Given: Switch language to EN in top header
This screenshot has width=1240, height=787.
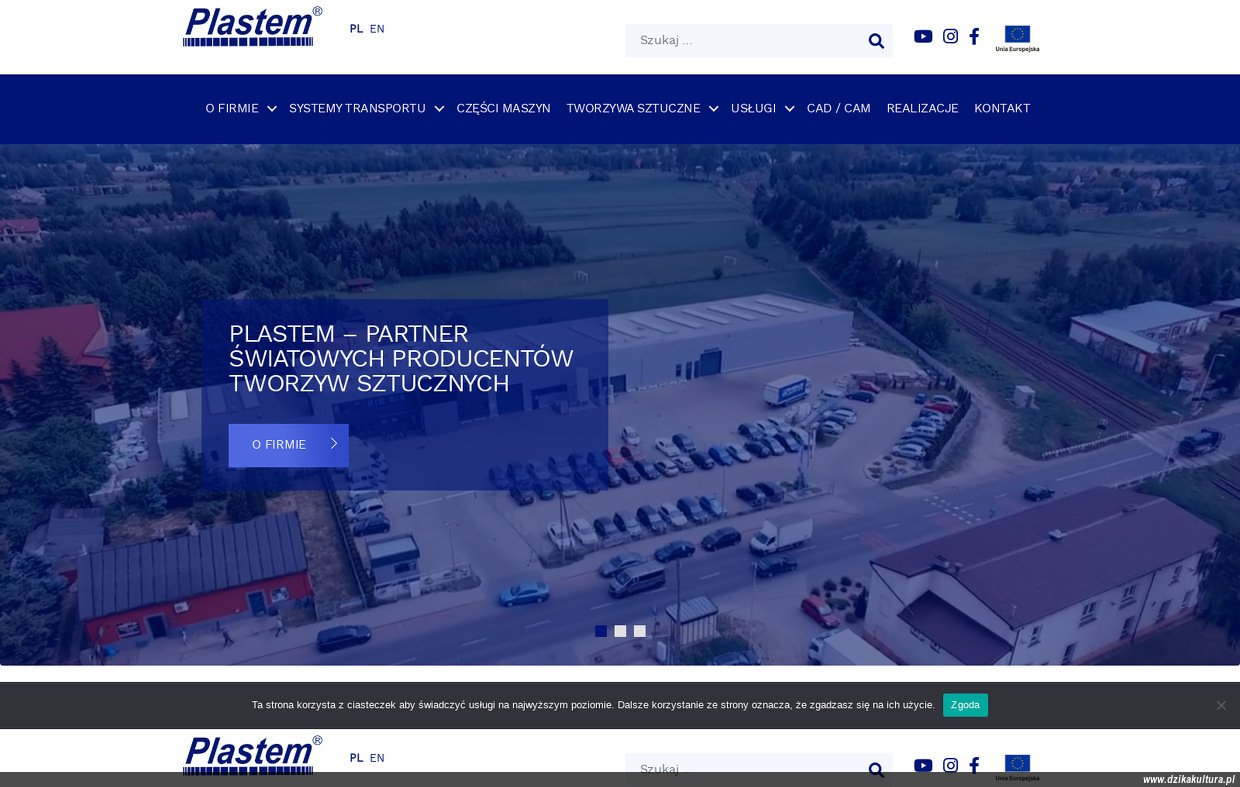Looking at the screenshot, I should (377, 29).
